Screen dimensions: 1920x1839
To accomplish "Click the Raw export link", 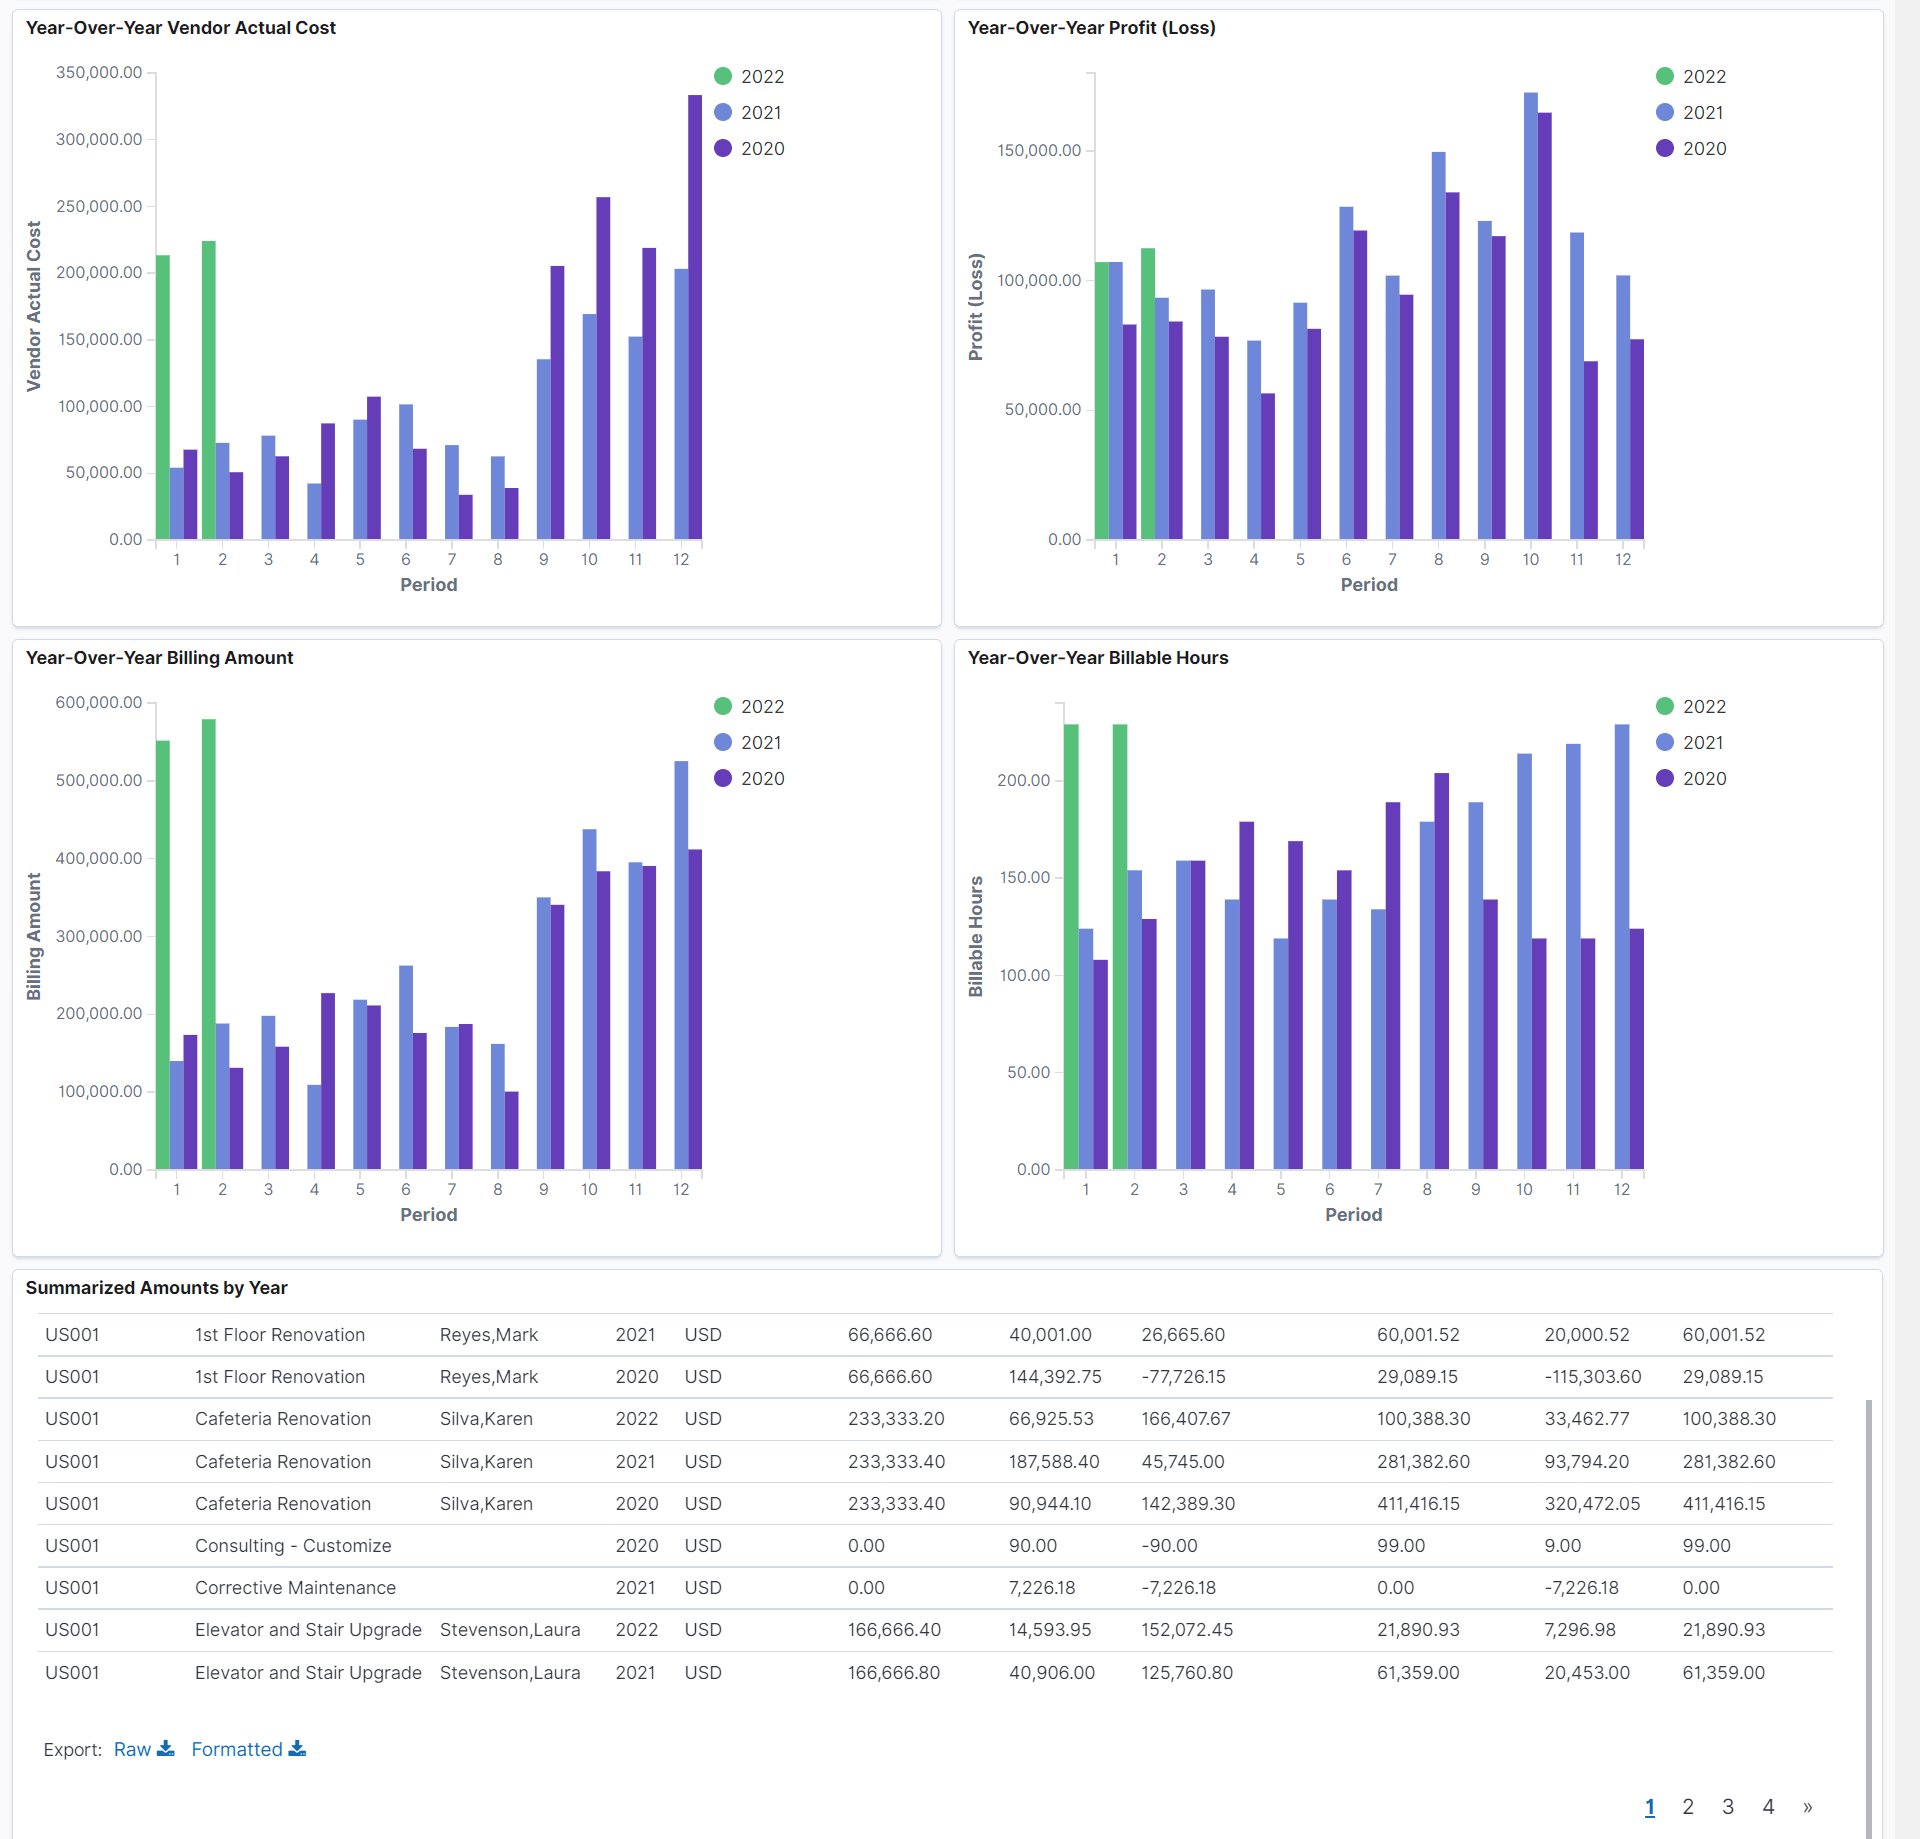I will pyautogui.click(x=131, y=1748).
